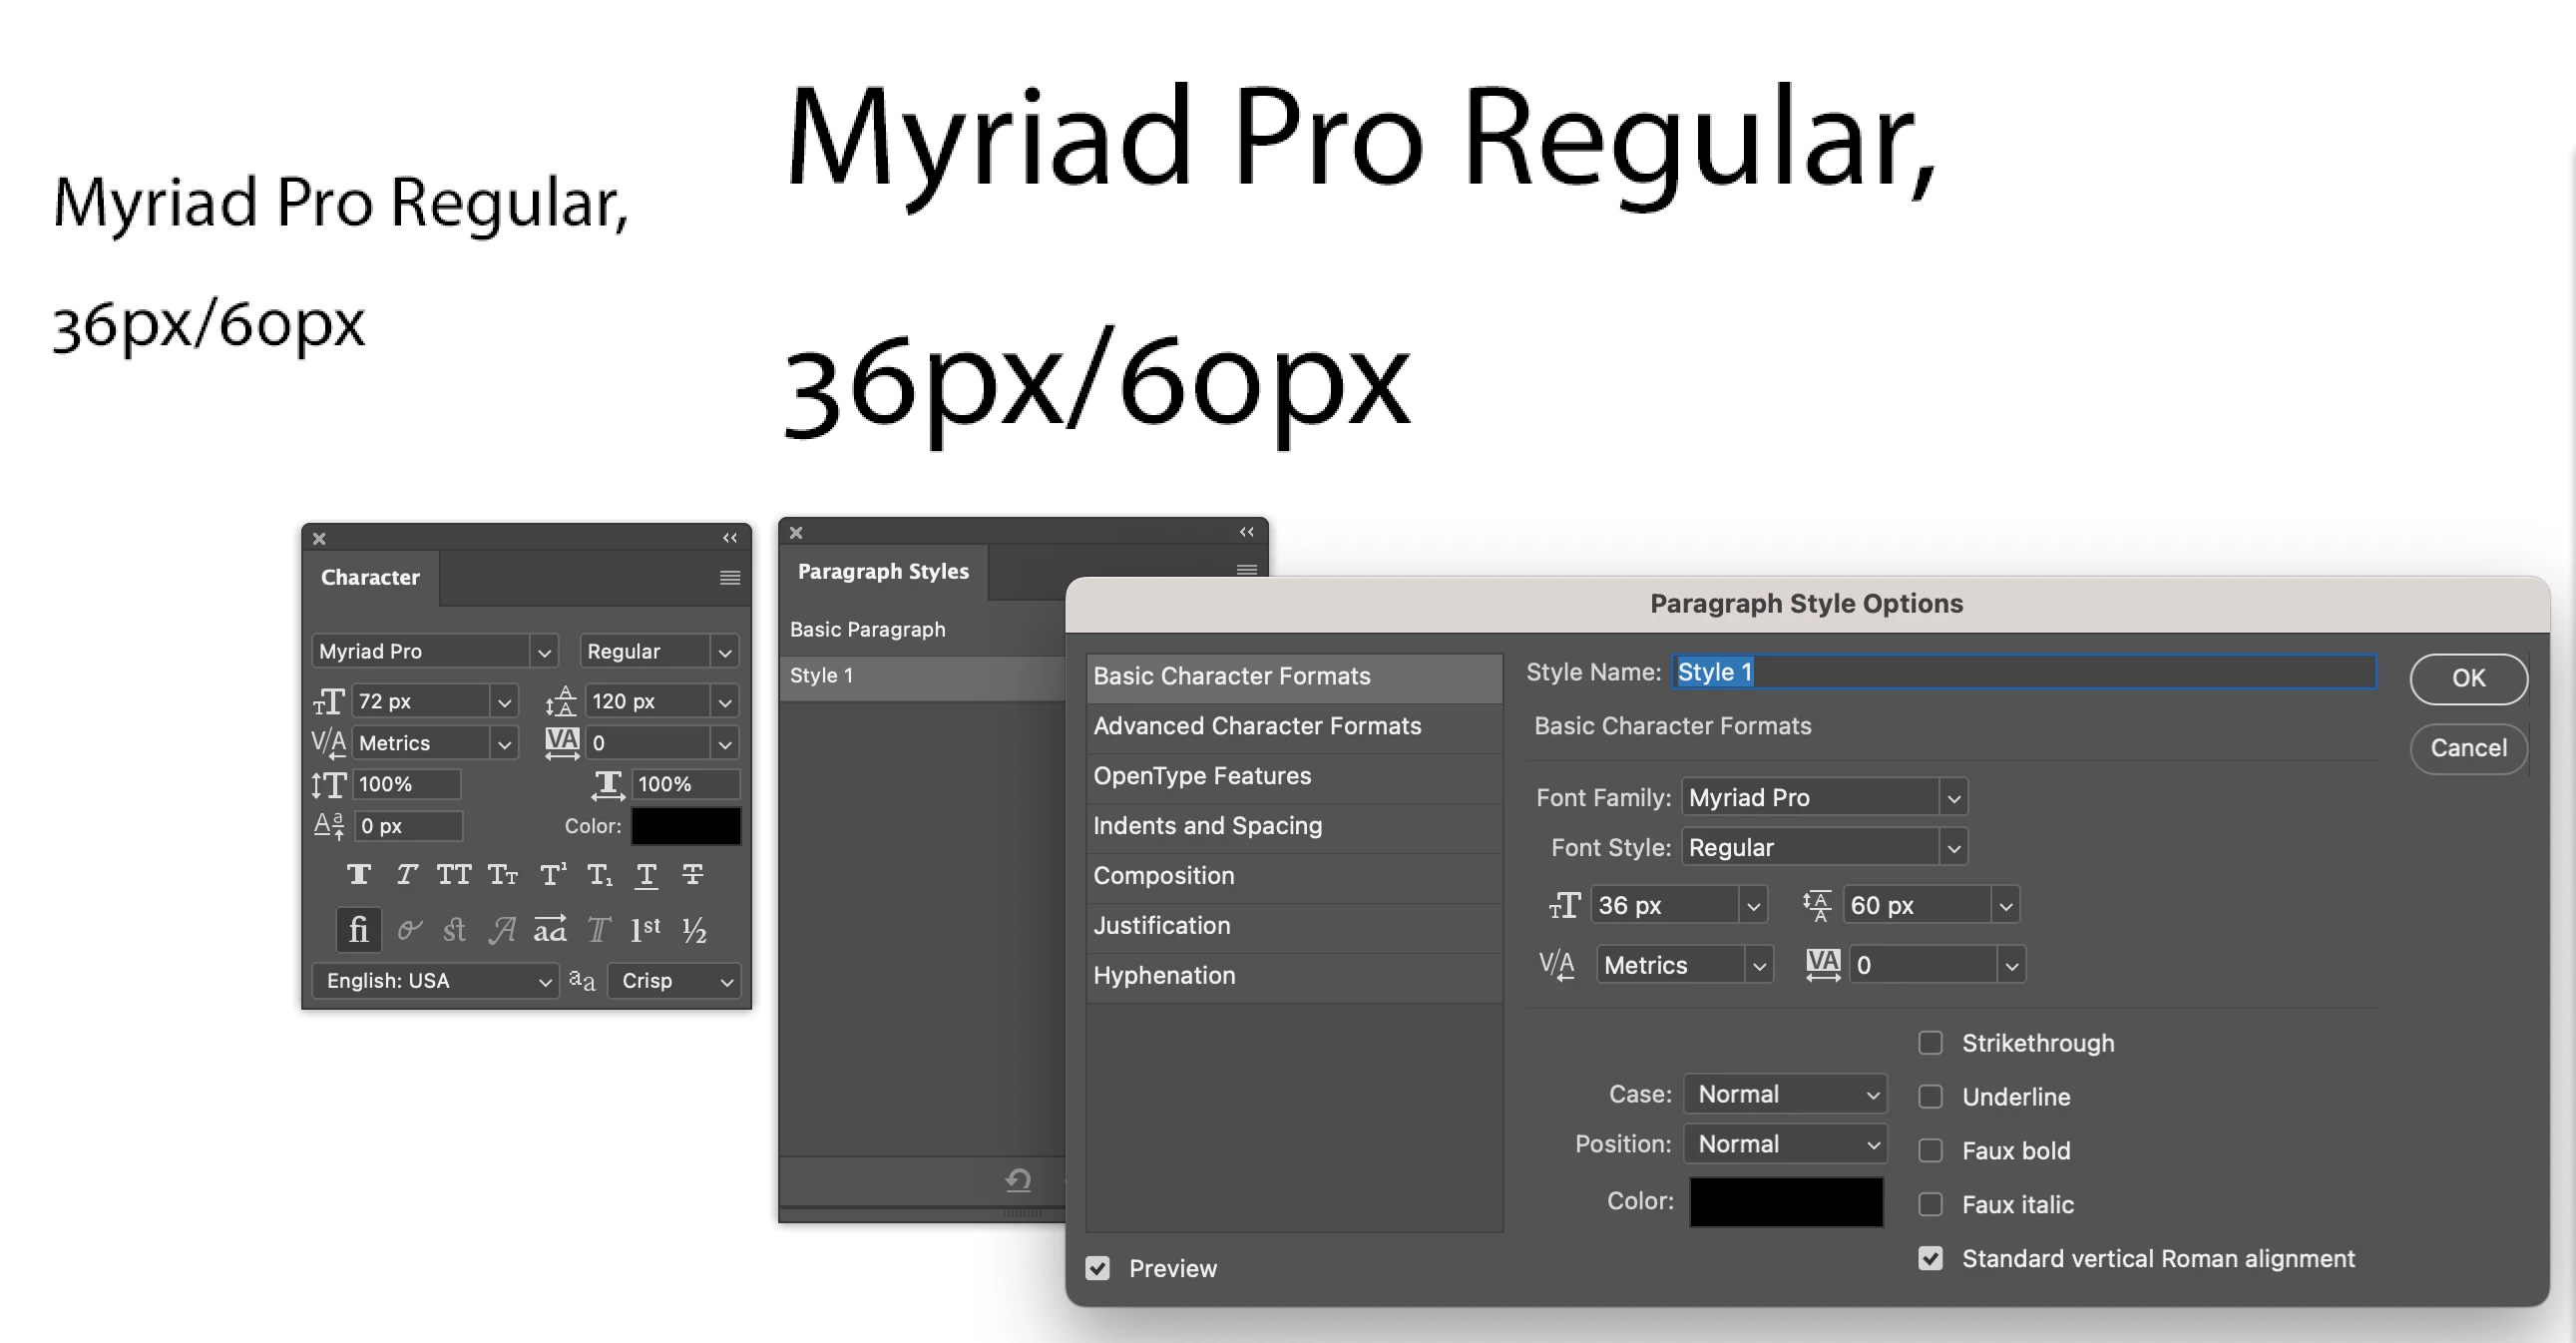This screenshot has height=1343, width=2576.
Task: Click the clear override arrow in Paragraph Styles
Action: coord(1018,1180)
